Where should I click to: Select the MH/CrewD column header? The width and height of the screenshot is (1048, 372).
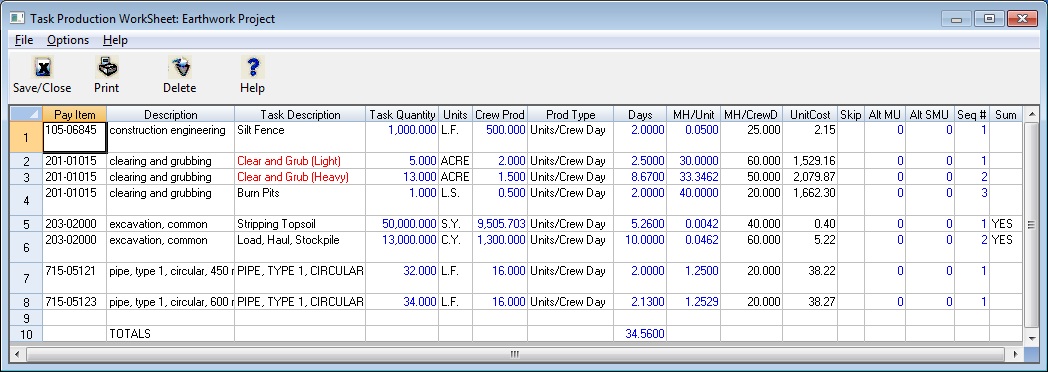point(751,115)
